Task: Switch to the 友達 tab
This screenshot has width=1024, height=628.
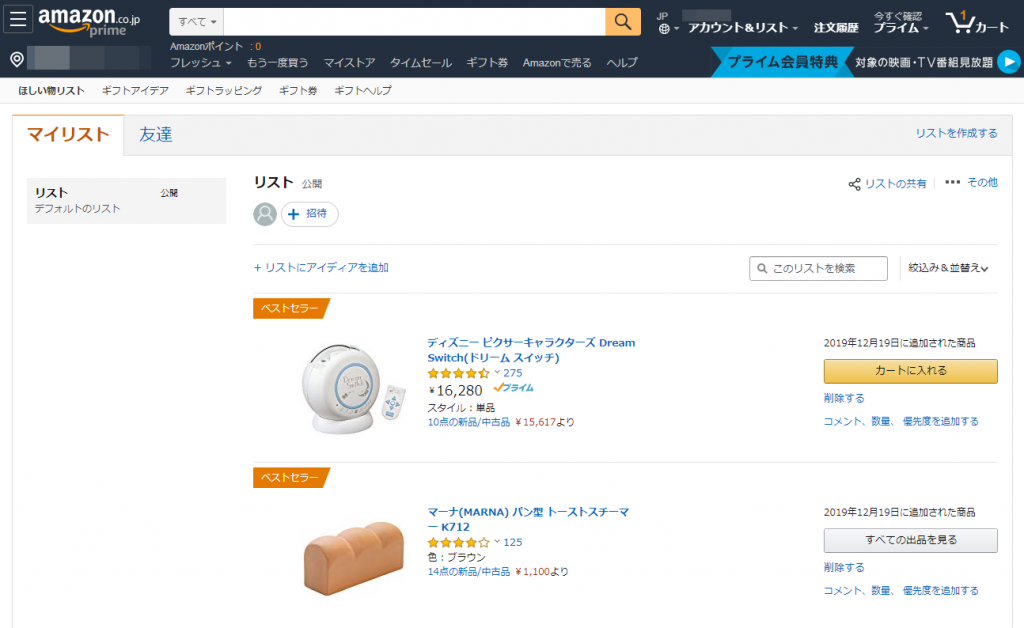Action: [156, 135]
